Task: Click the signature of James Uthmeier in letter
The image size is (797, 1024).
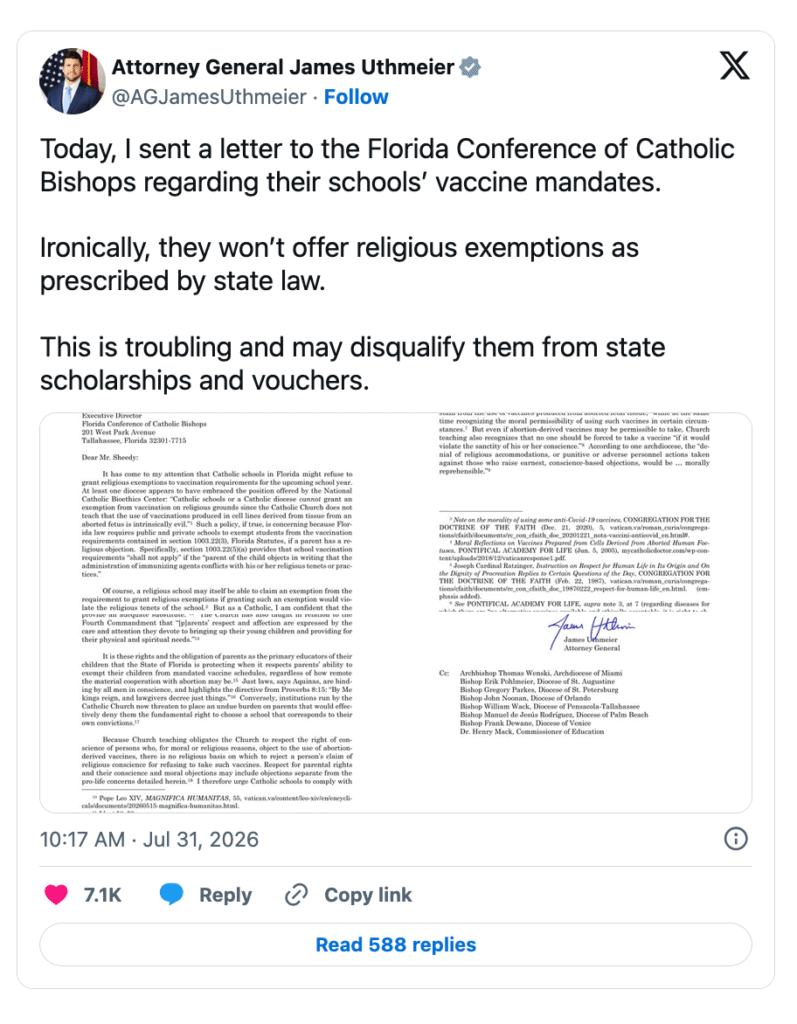Action: (591, 630)
